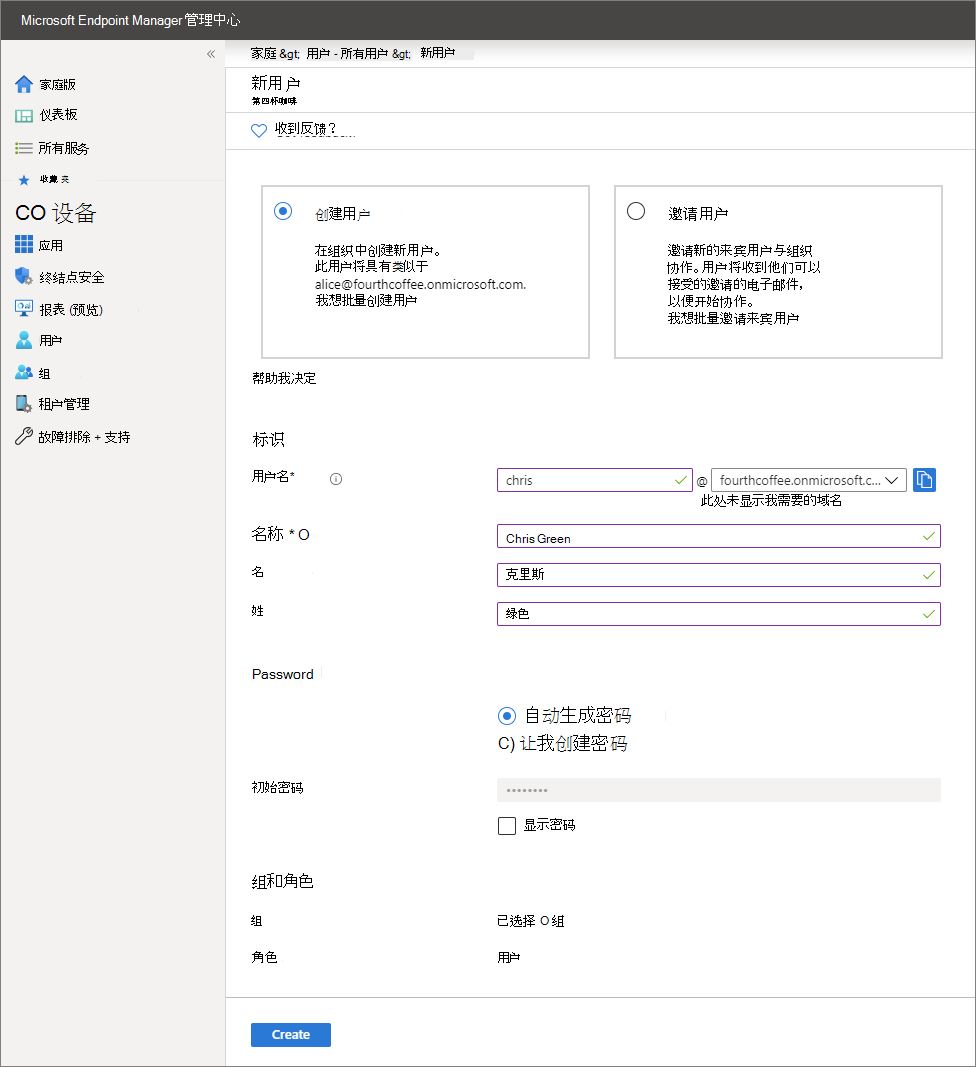Open the Apps (应用) grid icon
This screenshot has height=1067, width=976.
(24, 244)
